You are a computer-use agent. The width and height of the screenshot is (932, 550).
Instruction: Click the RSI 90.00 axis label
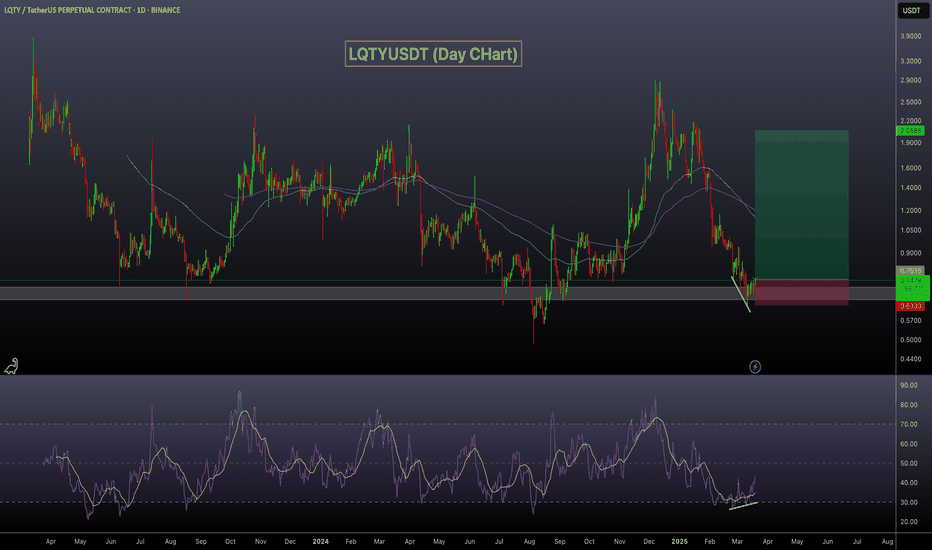909,385
